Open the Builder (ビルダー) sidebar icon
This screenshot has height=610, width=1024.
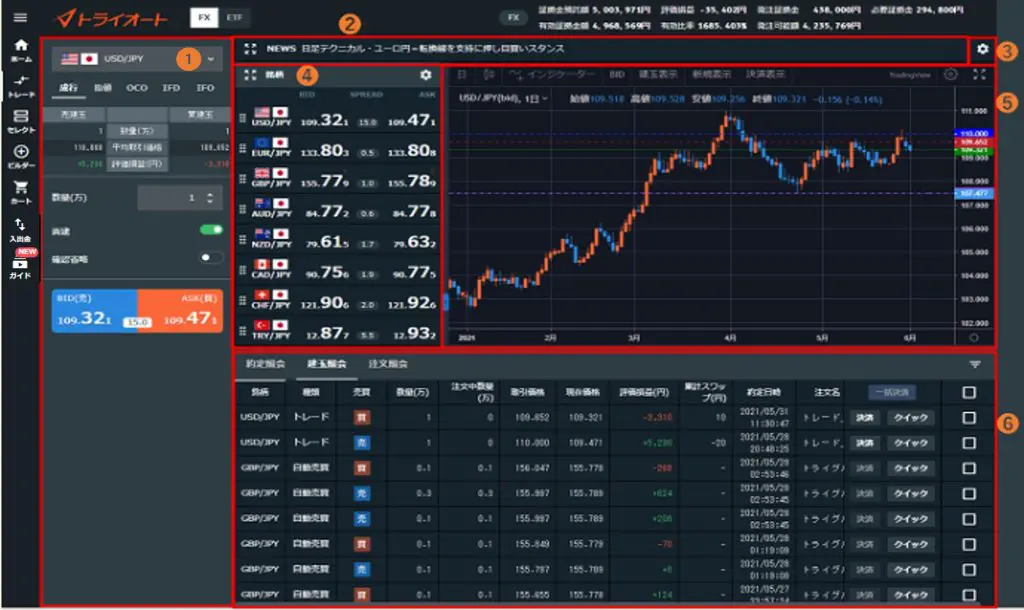(x=20, y=156)
